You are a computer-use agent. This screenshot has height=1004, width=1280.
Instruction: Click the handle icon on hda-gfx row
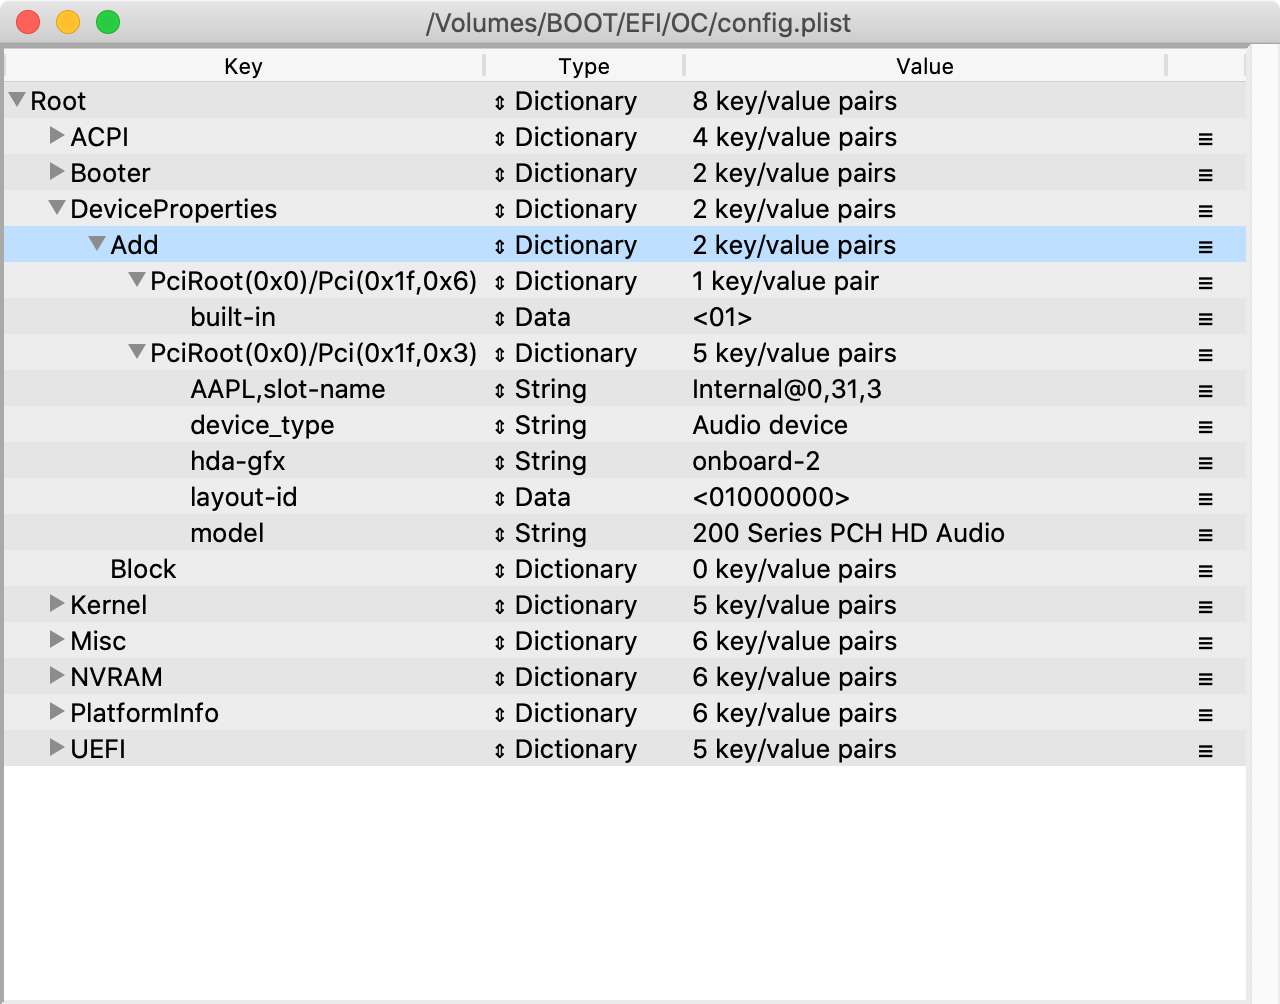1205,463
